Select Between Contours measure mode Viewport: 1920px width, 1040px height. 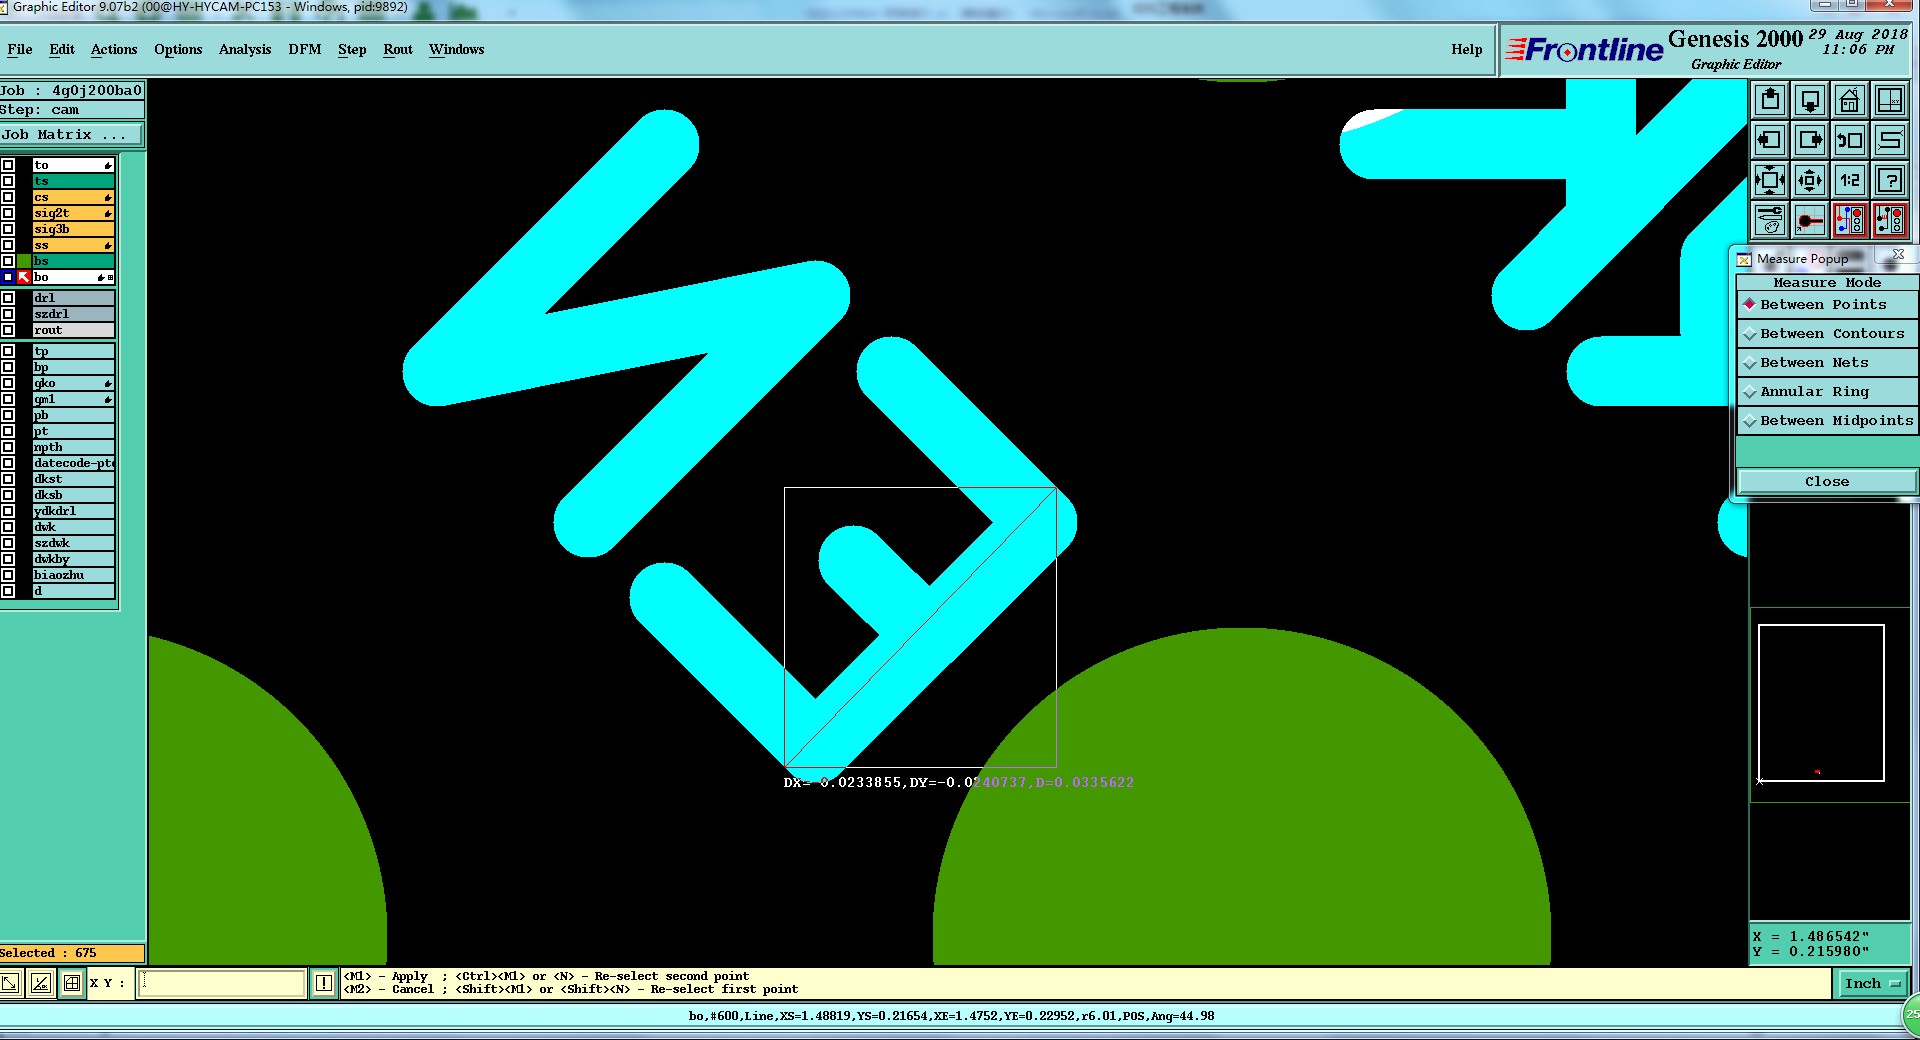click(x=1827, y=333)
